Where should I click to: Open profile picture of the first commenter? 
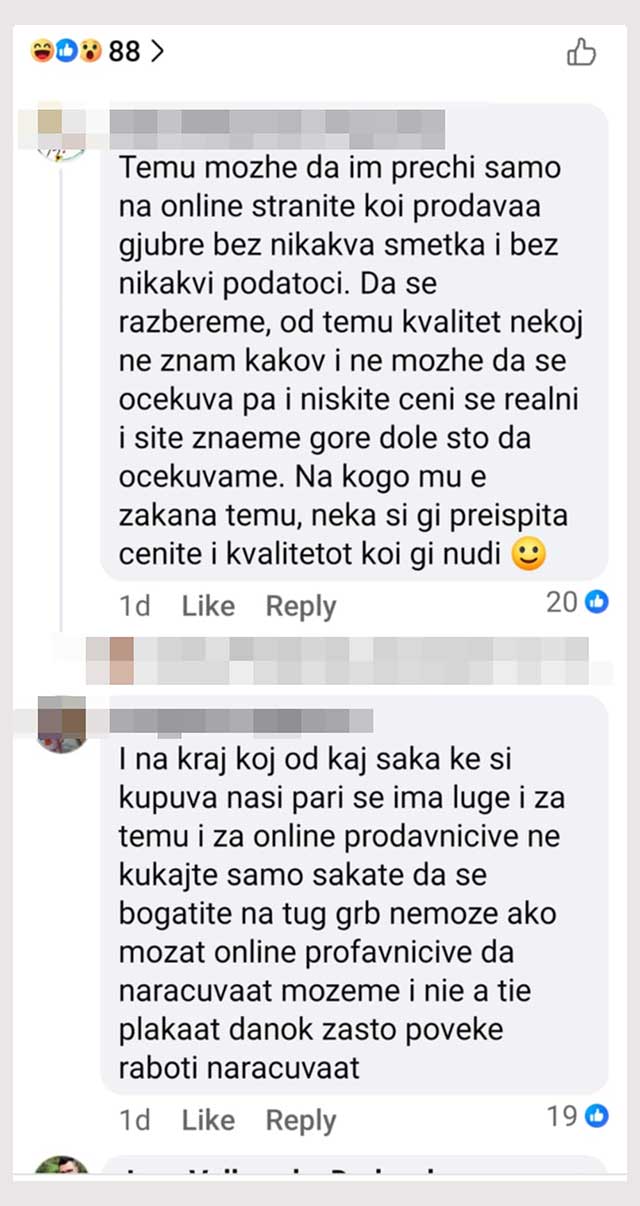[x=62, y=132]
